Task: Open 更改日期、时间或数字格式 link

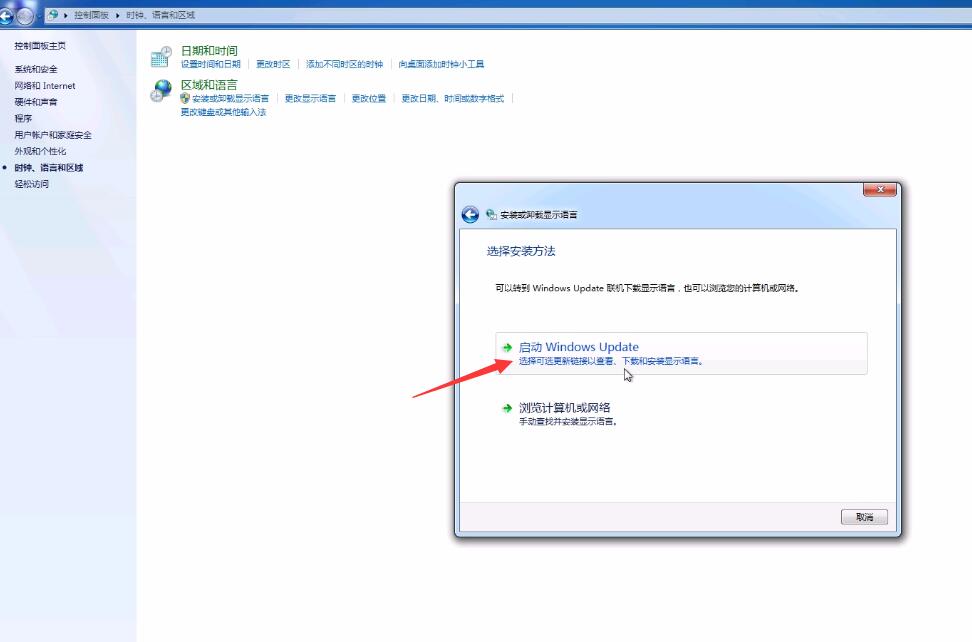Action: click(453, 98)
